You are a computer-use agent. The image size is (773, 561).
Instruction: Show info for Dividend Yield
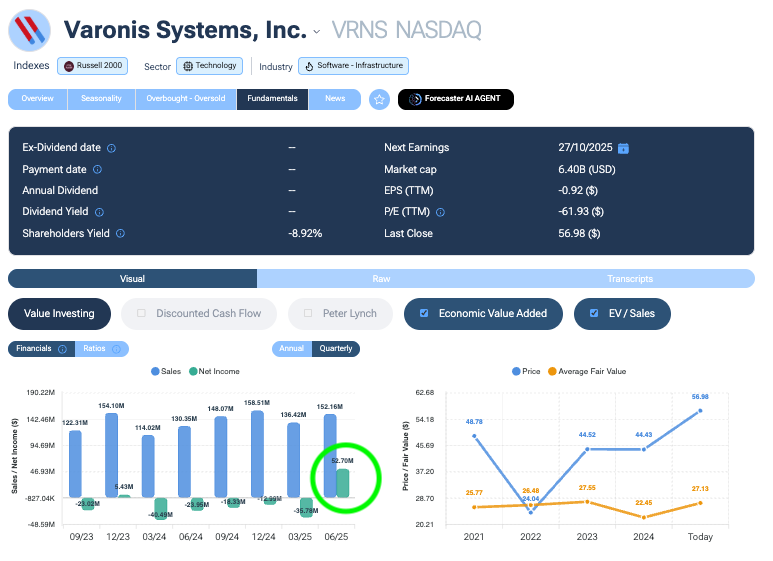[99, 212]
